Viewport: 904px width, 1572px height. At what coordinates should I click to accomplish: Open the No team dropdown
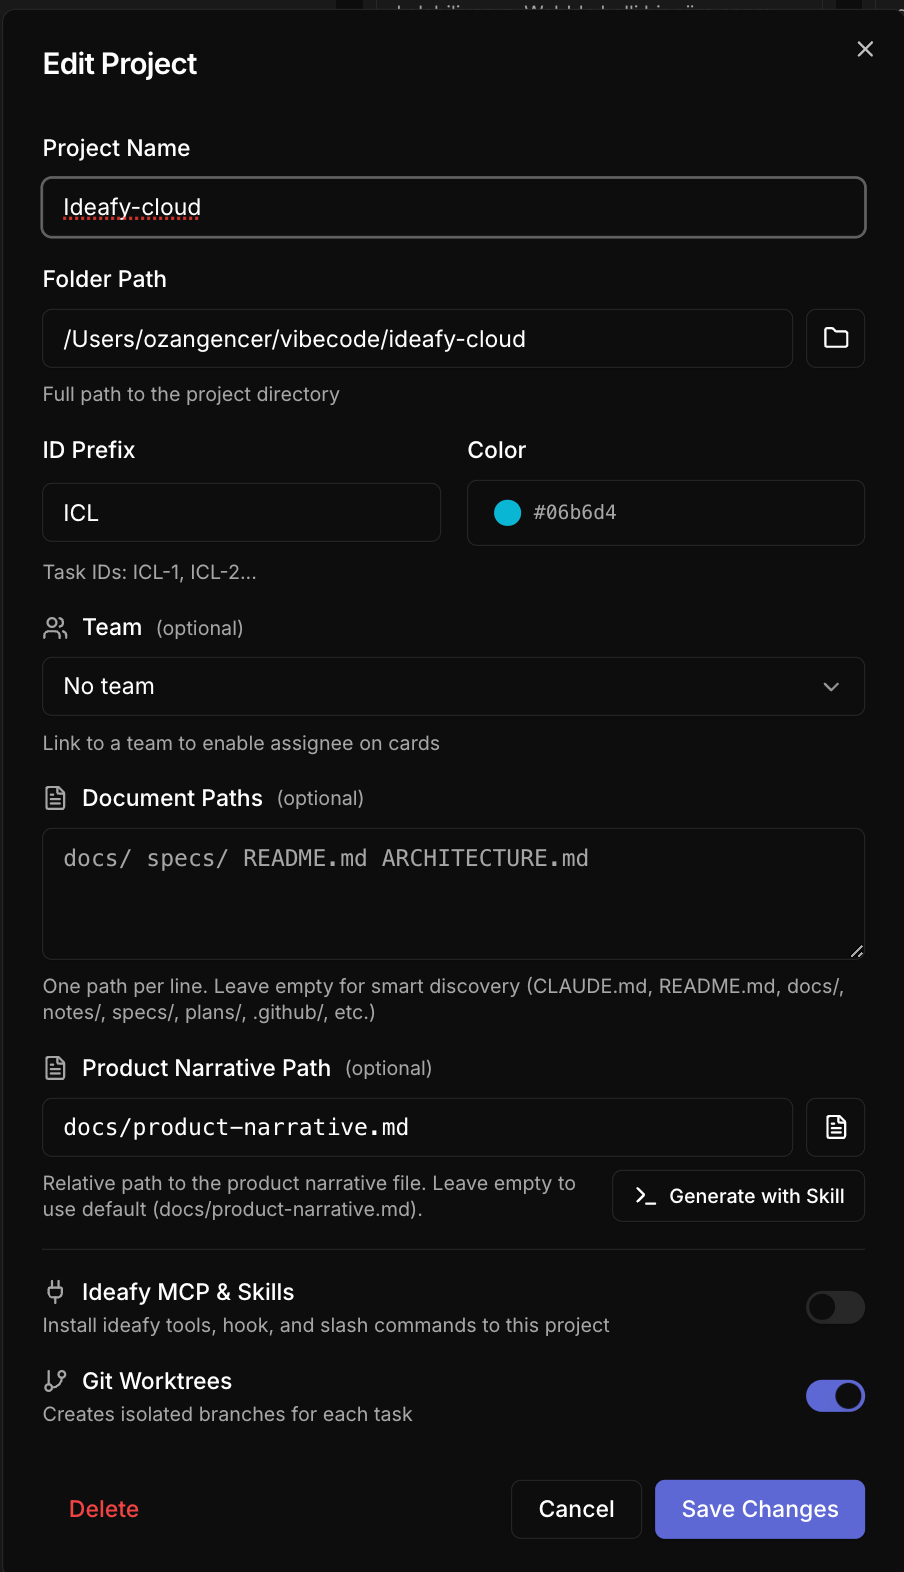click(x=453, y=687)
